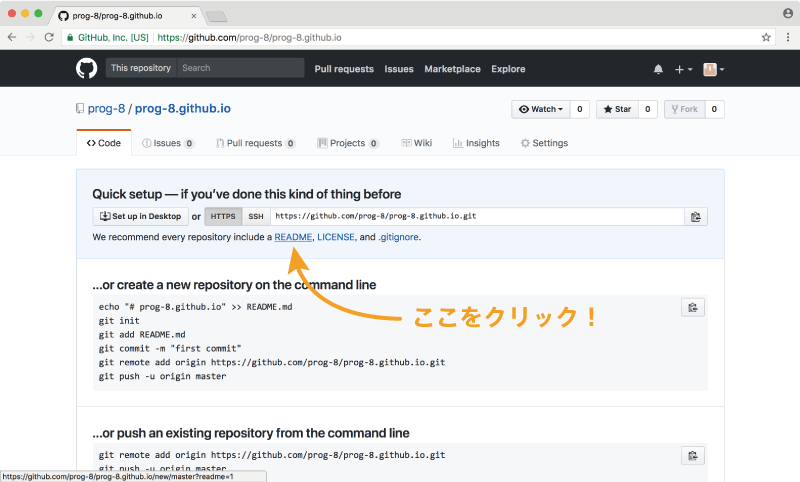Click the browser back arrow
The width and height of the screenshot is (800, 482).
(x=12, y=37)
